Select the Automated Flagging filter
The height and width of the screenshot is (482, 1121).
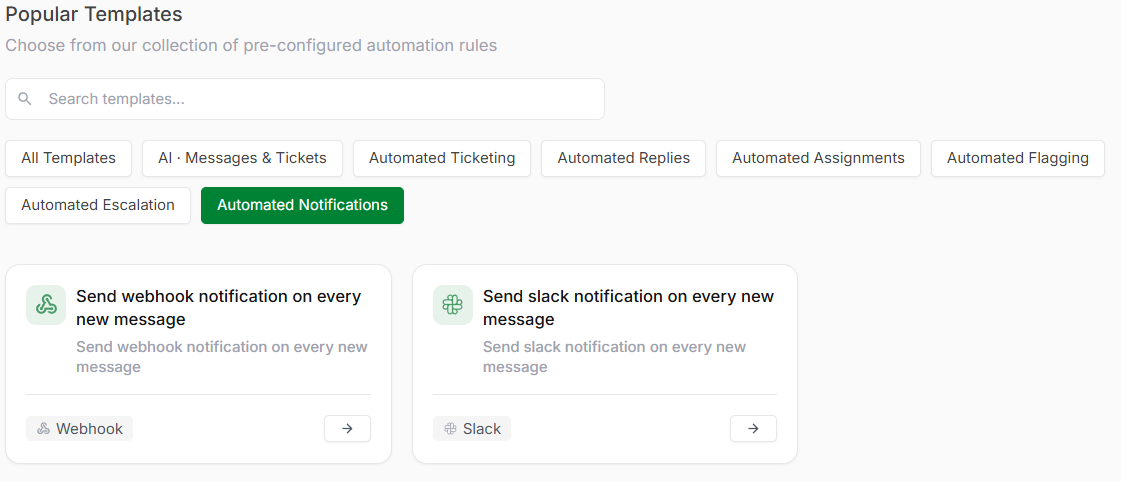click(x=1018, y=158)
